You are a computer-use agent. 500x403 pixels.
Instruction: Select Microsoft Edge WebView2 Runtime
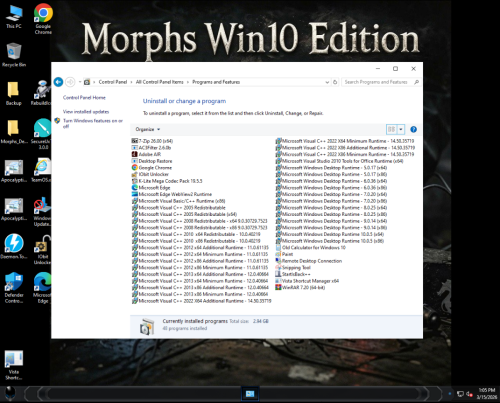click(172, 194)
